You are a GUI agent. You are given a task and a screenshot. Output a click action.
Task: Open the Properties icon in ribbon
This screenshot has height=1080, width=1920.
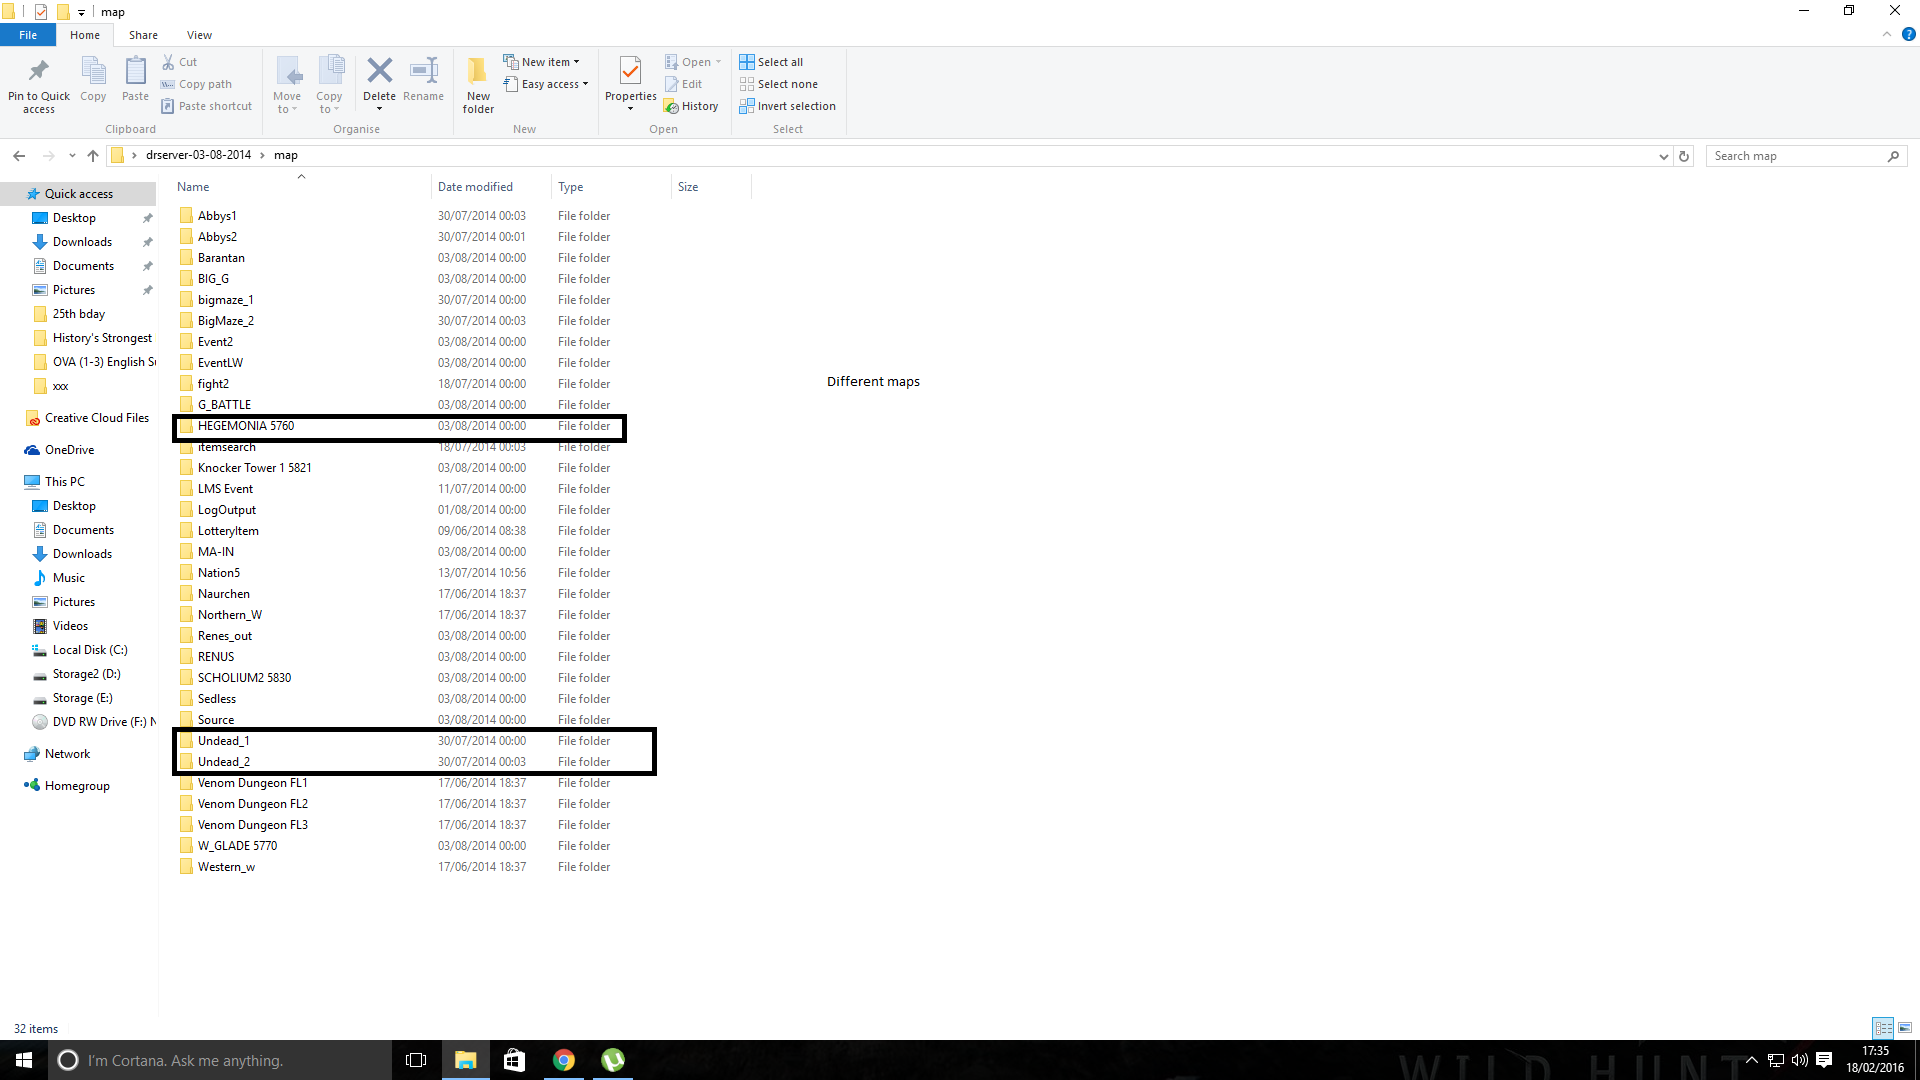(630, 72)
